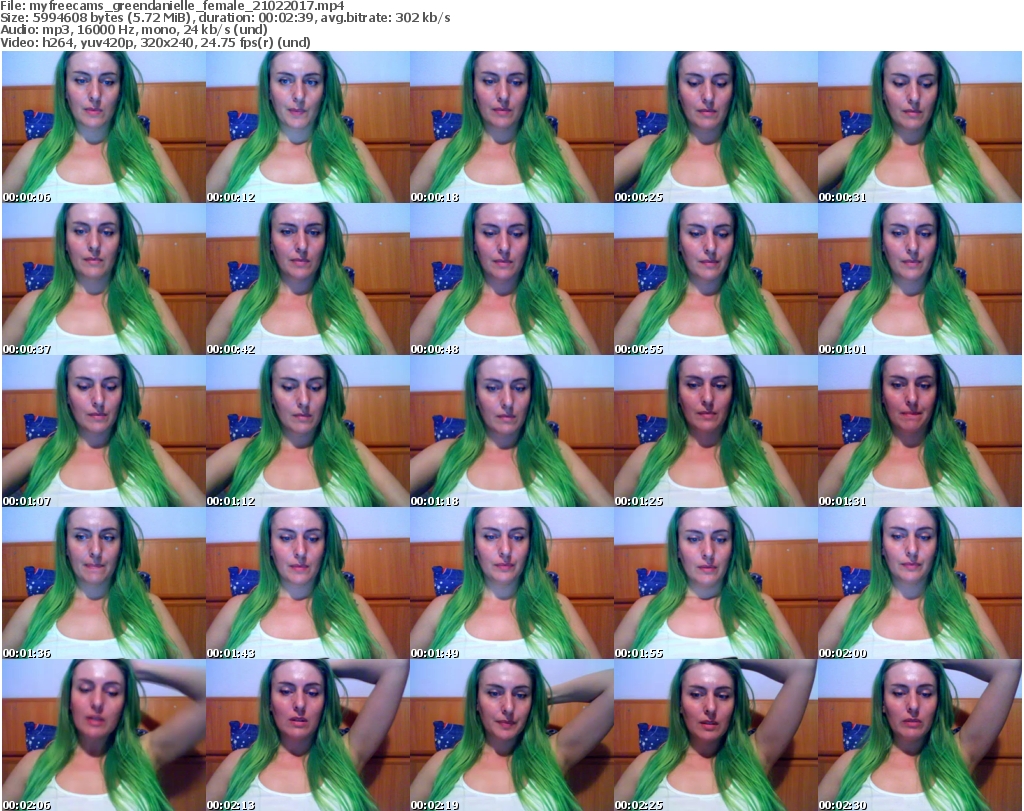Image resolution: width=1024 pixels, height=811 pixels.
Task: Select the thumbnail timestamped 00:02:00
Action: (x=920, y=583)
